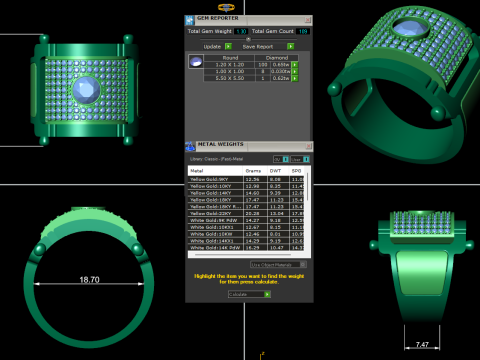480x360 pixels.
Task: Select the White Gold:14KX1 row
Action: pyautogui.click(x=247, y=241)
